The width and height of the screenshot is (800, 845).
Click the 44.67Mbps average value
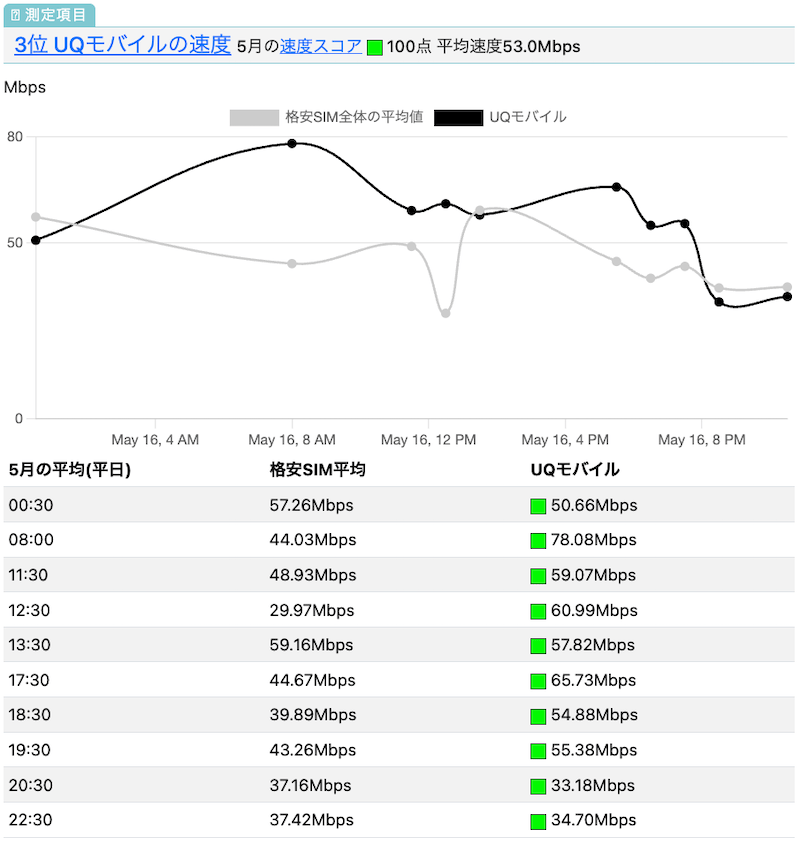pyautogui.click(x=312, y=681)
